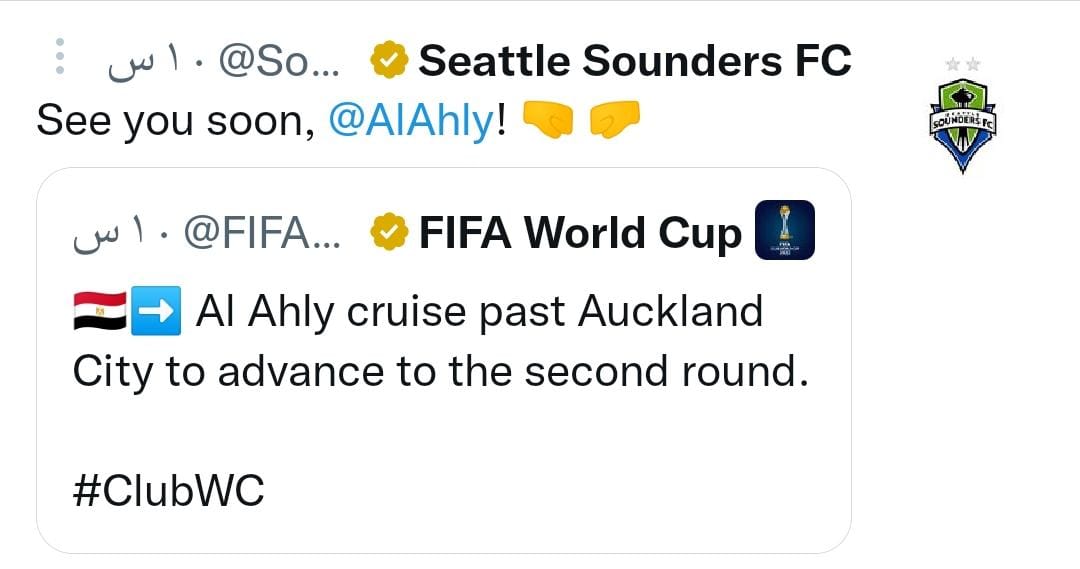Open the FIFA World Cup display name
This screenshot has height=569, width=1080.
click(x=580, y=233)
